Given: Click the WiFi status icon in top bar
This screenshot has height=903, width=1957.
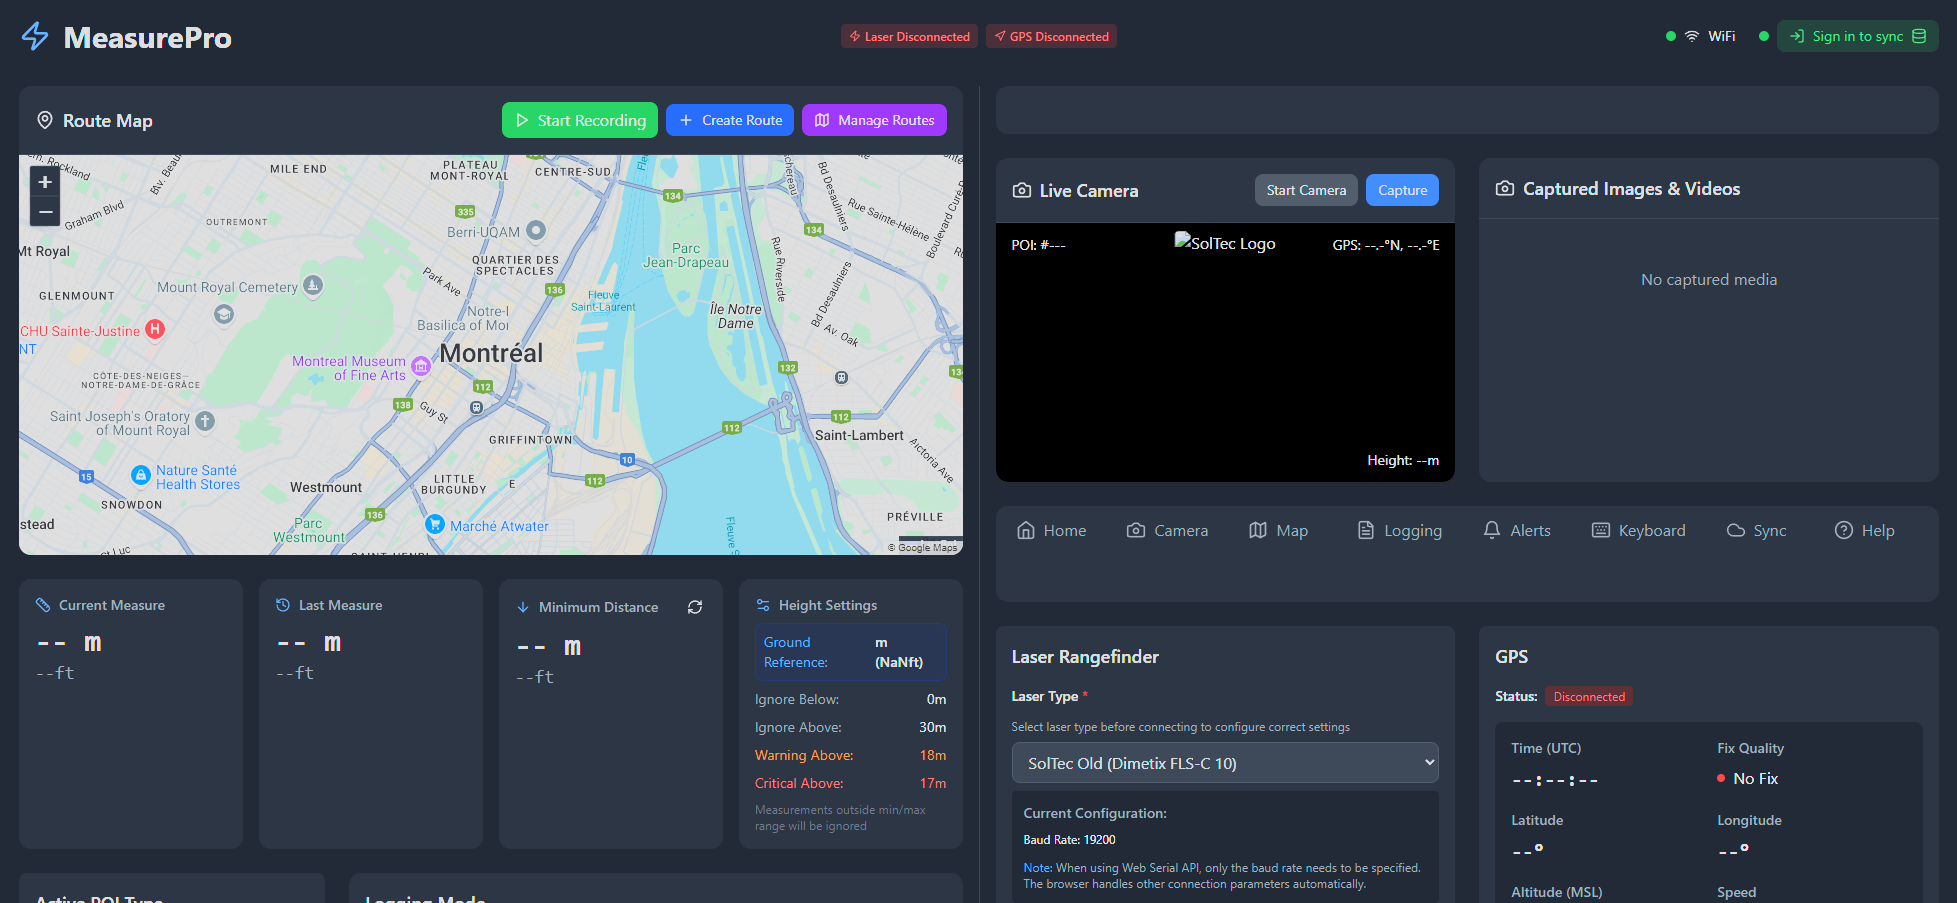Looking at the screenshot, I should tap(1692, 36).
